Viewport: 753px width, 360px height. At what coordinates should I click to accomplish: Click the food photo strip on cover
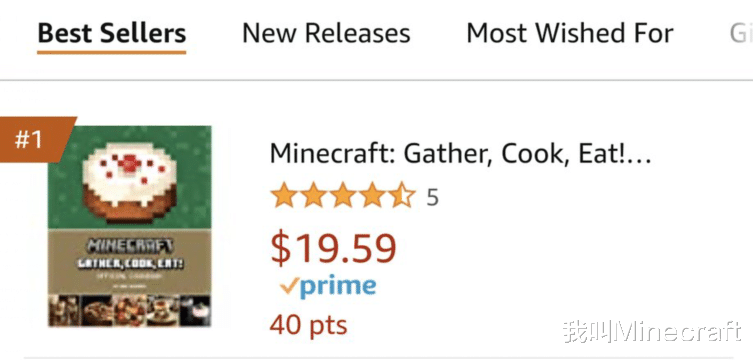click(x=130, y=311)
